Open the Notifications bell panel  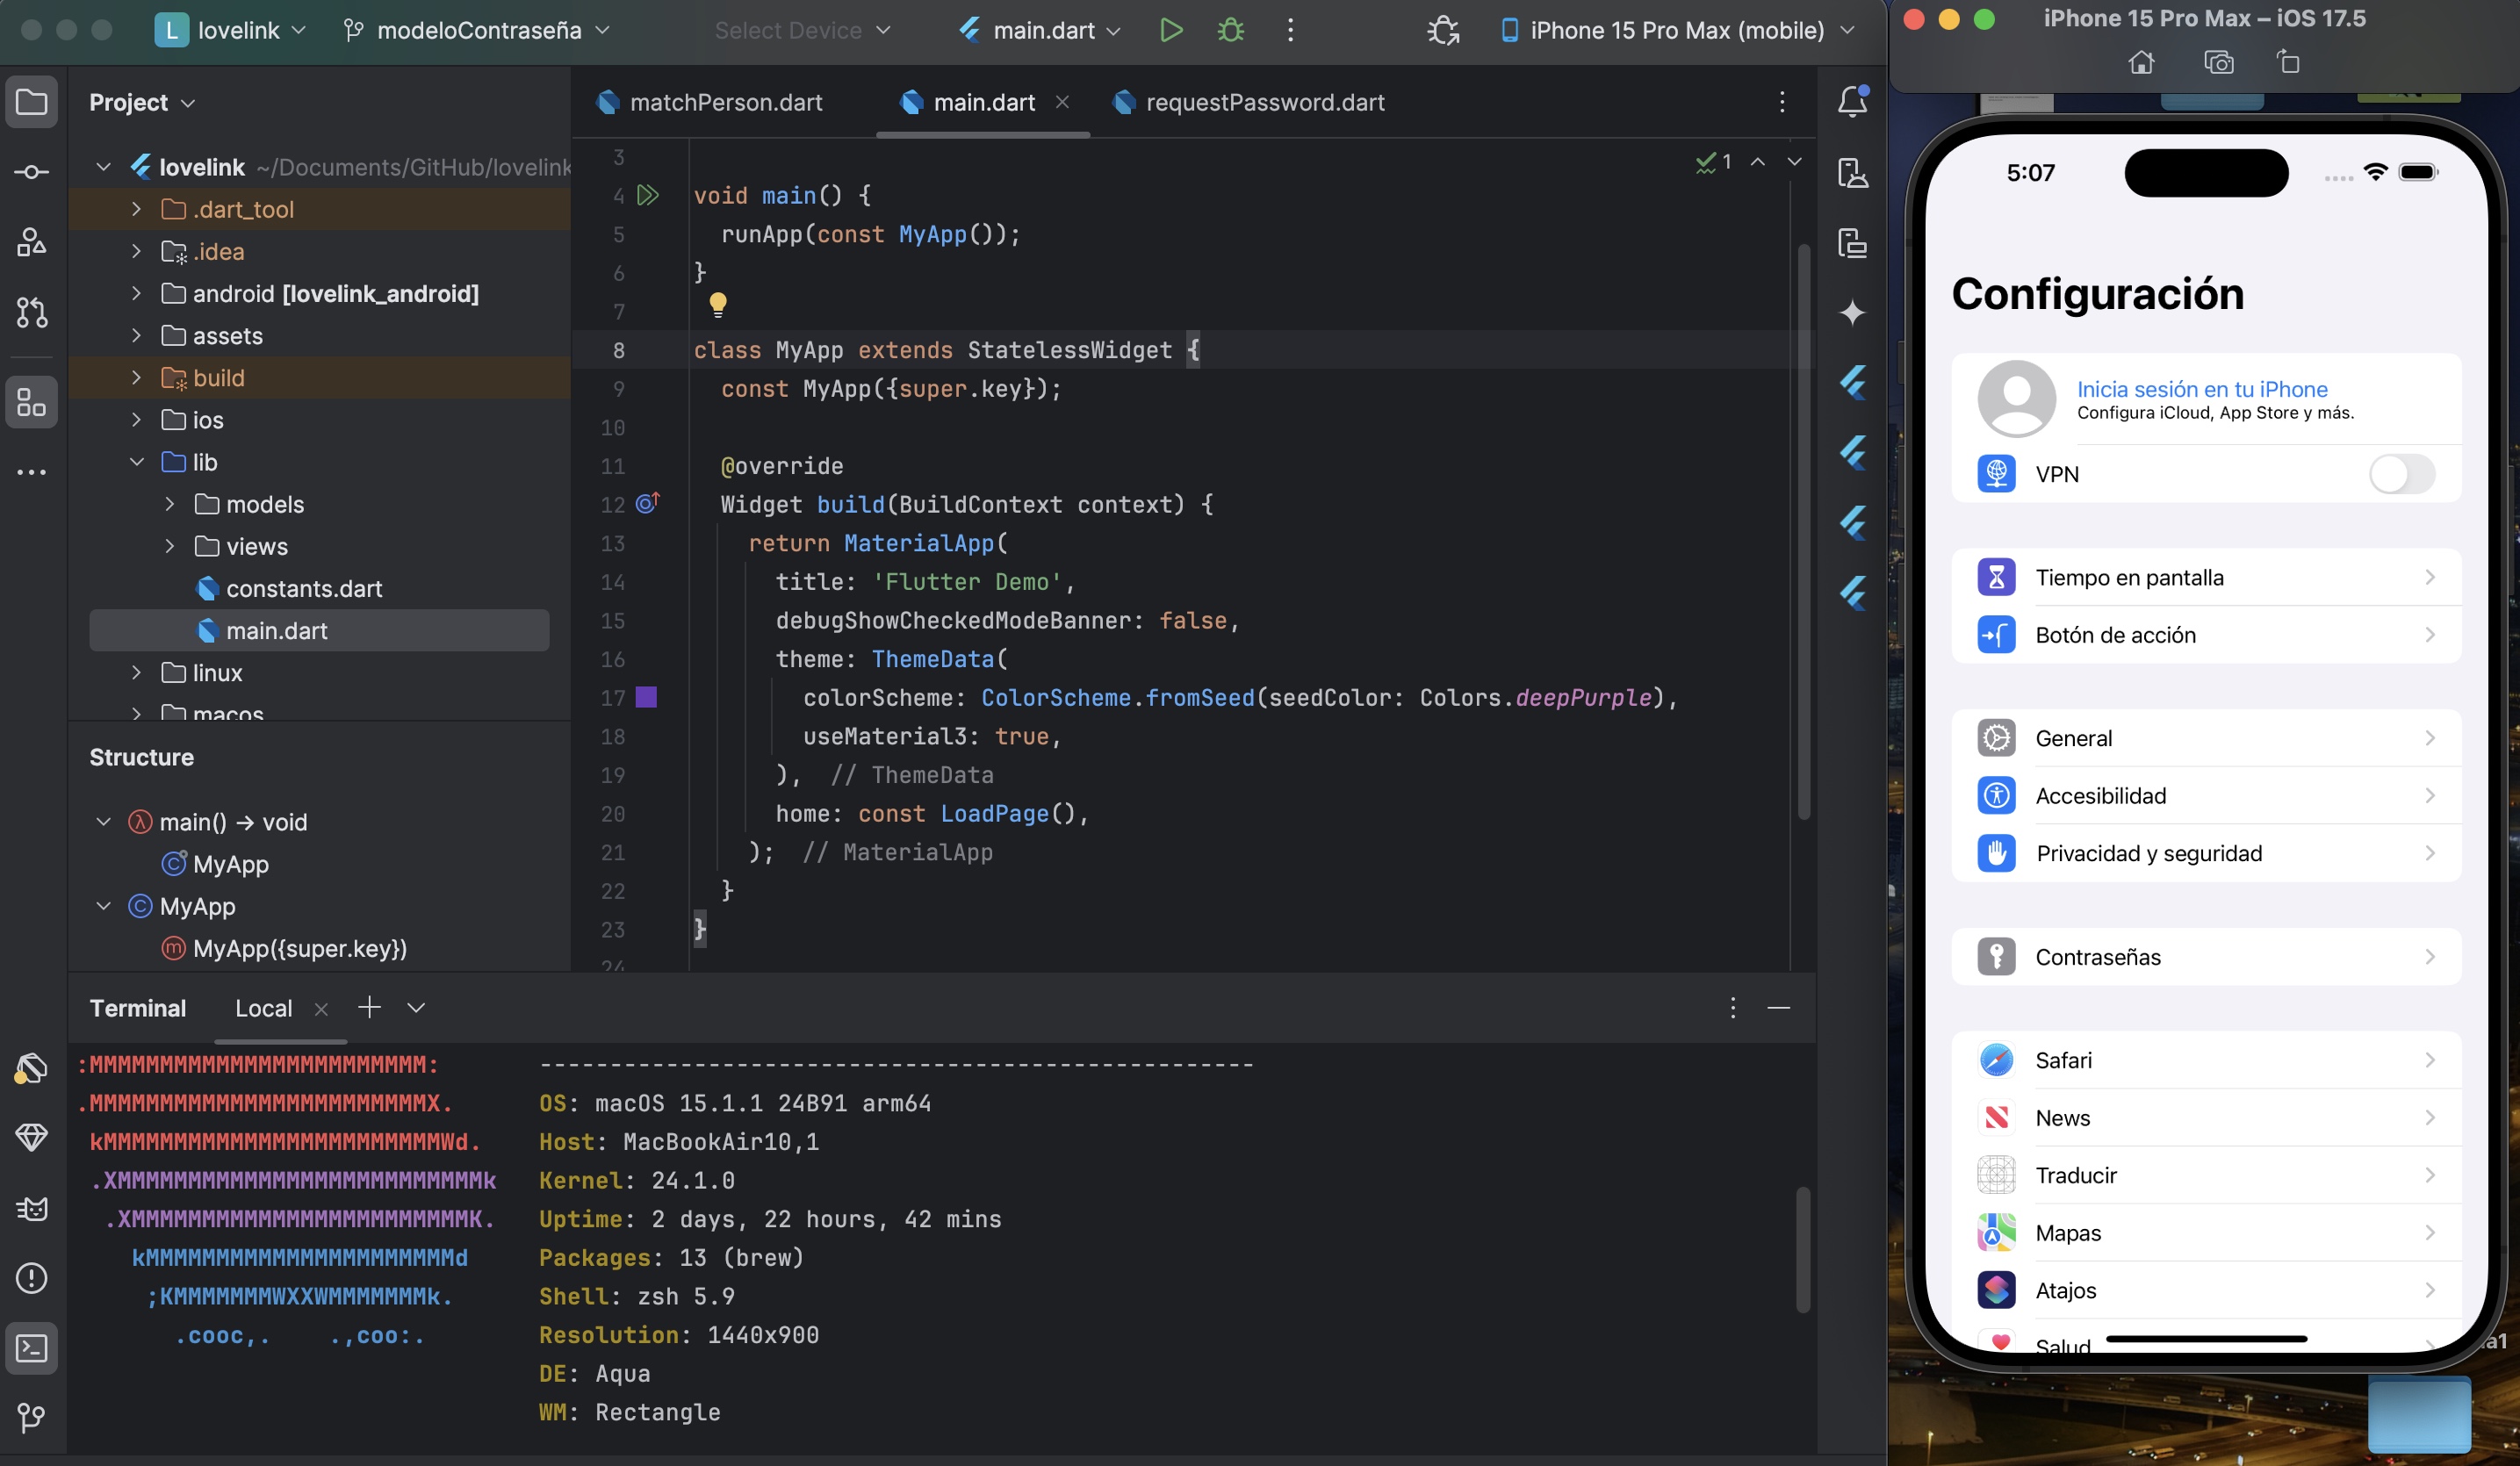(x=1852, y=101)
